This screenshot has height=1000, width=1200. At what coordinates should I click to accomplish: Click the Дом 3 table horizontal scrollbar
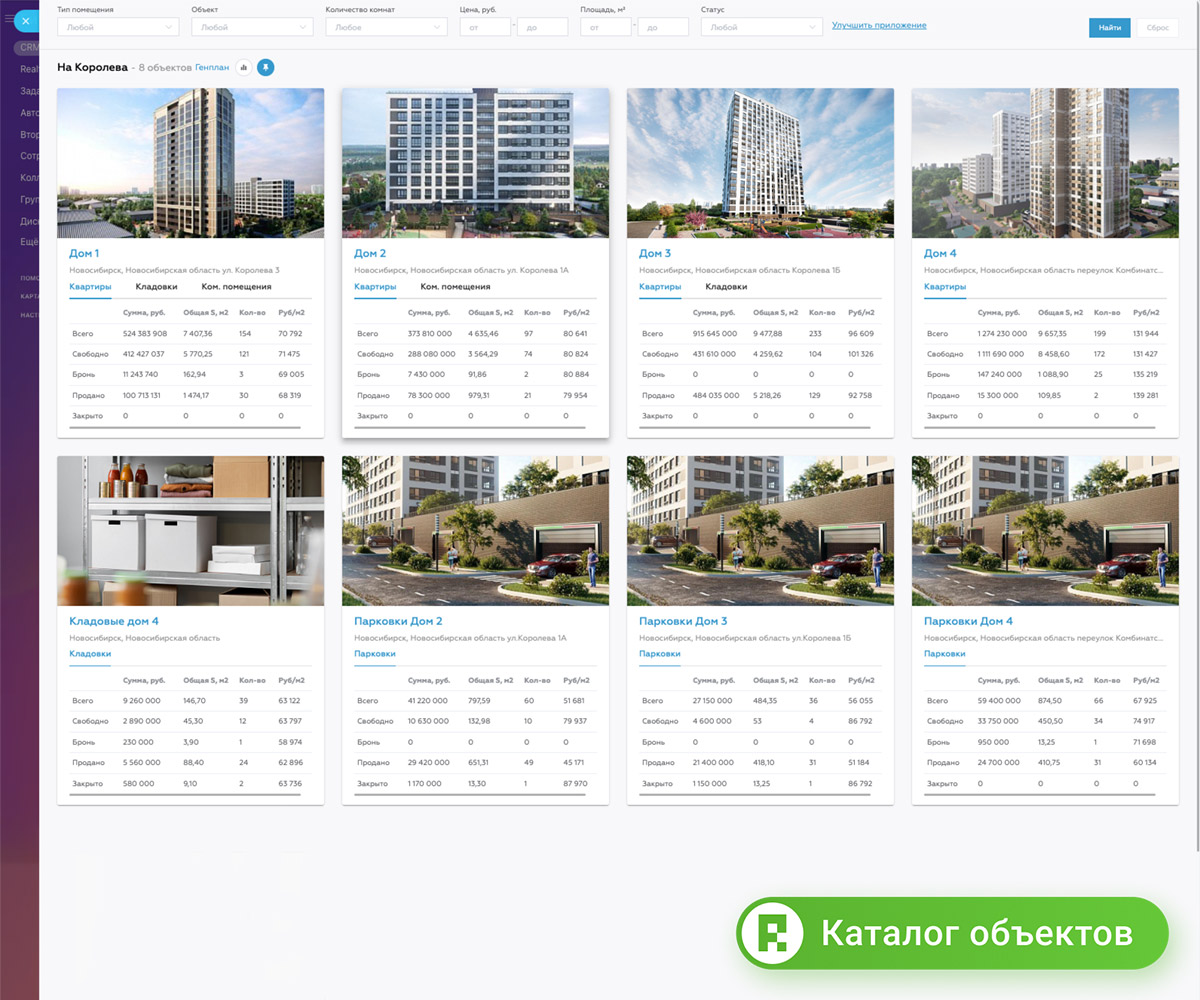pyautogui.click(x=755, y=427)
